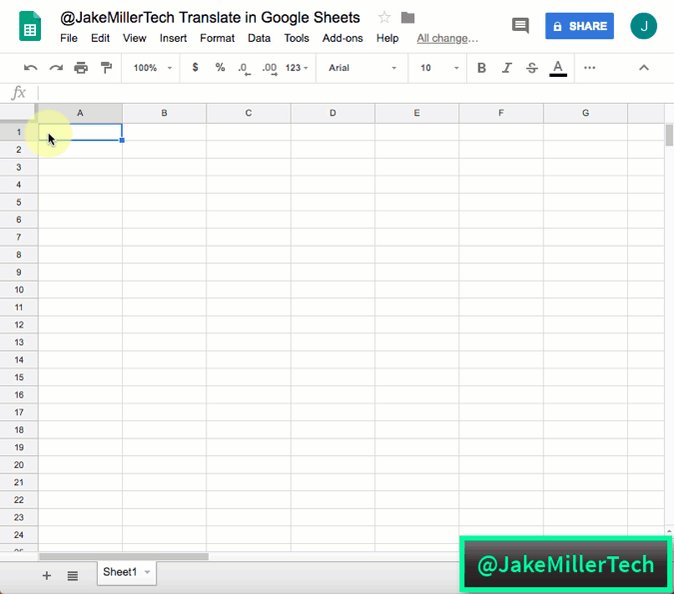Toggle Strikethrough formatting
This screenshot has height=594, width=674.
[532, 67]
